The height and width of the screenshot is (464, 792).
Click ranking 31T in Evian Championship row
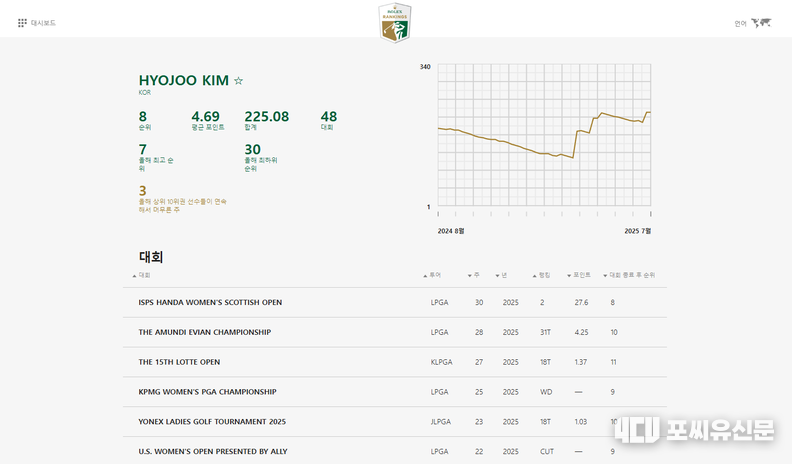(546, 332)
